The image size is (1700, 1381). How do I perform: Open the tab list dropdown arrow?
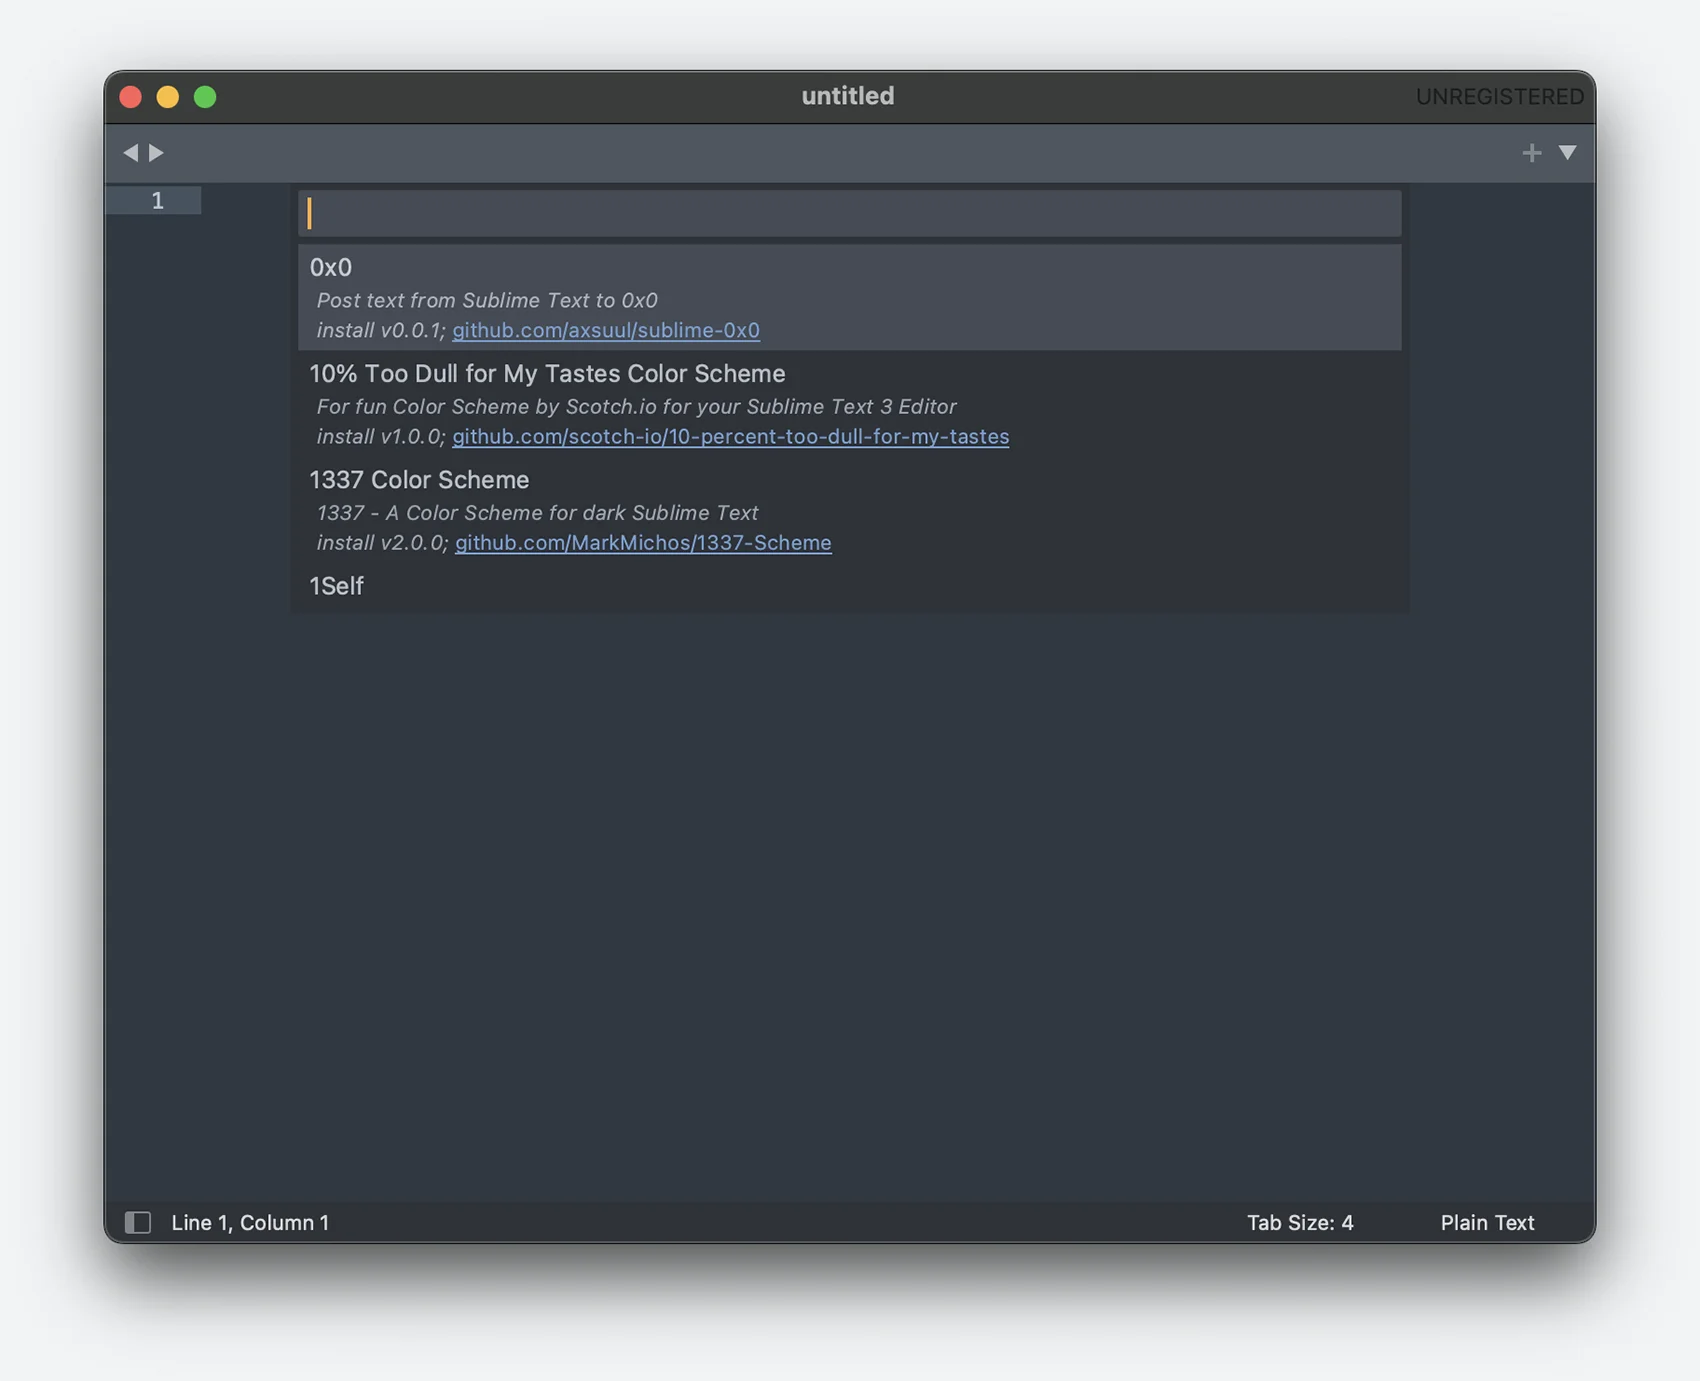click(1567, 152)
